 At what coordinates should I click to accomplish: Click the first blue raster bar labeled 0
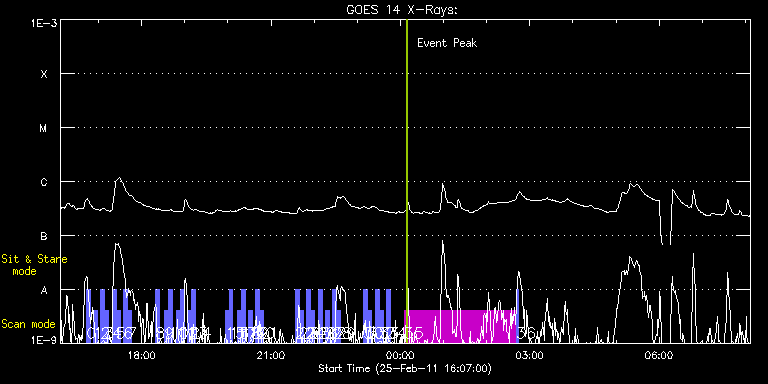coord(89,316)
